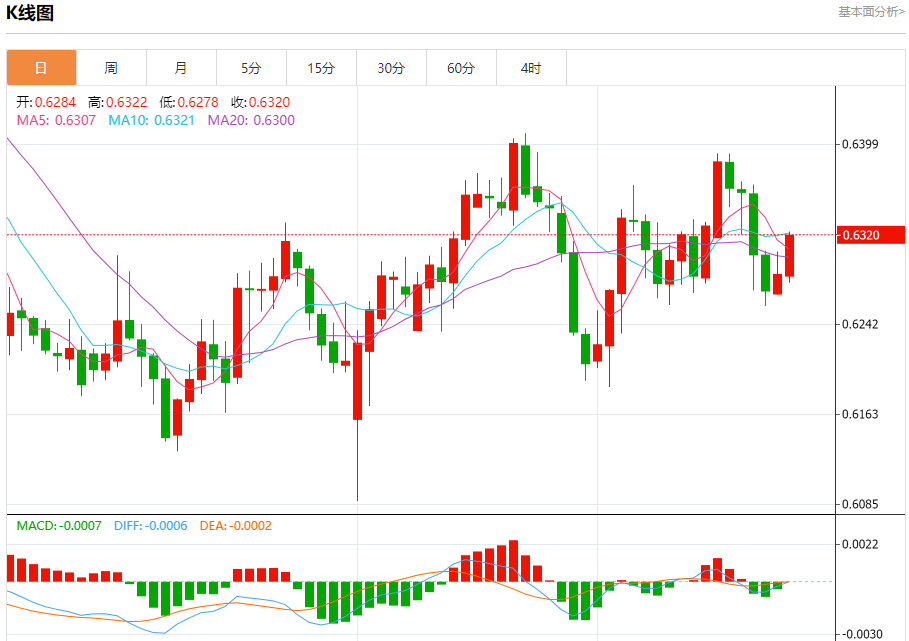Open the 4时 chart tab
The image size is (909, 641).
click(x=531, y=68)
